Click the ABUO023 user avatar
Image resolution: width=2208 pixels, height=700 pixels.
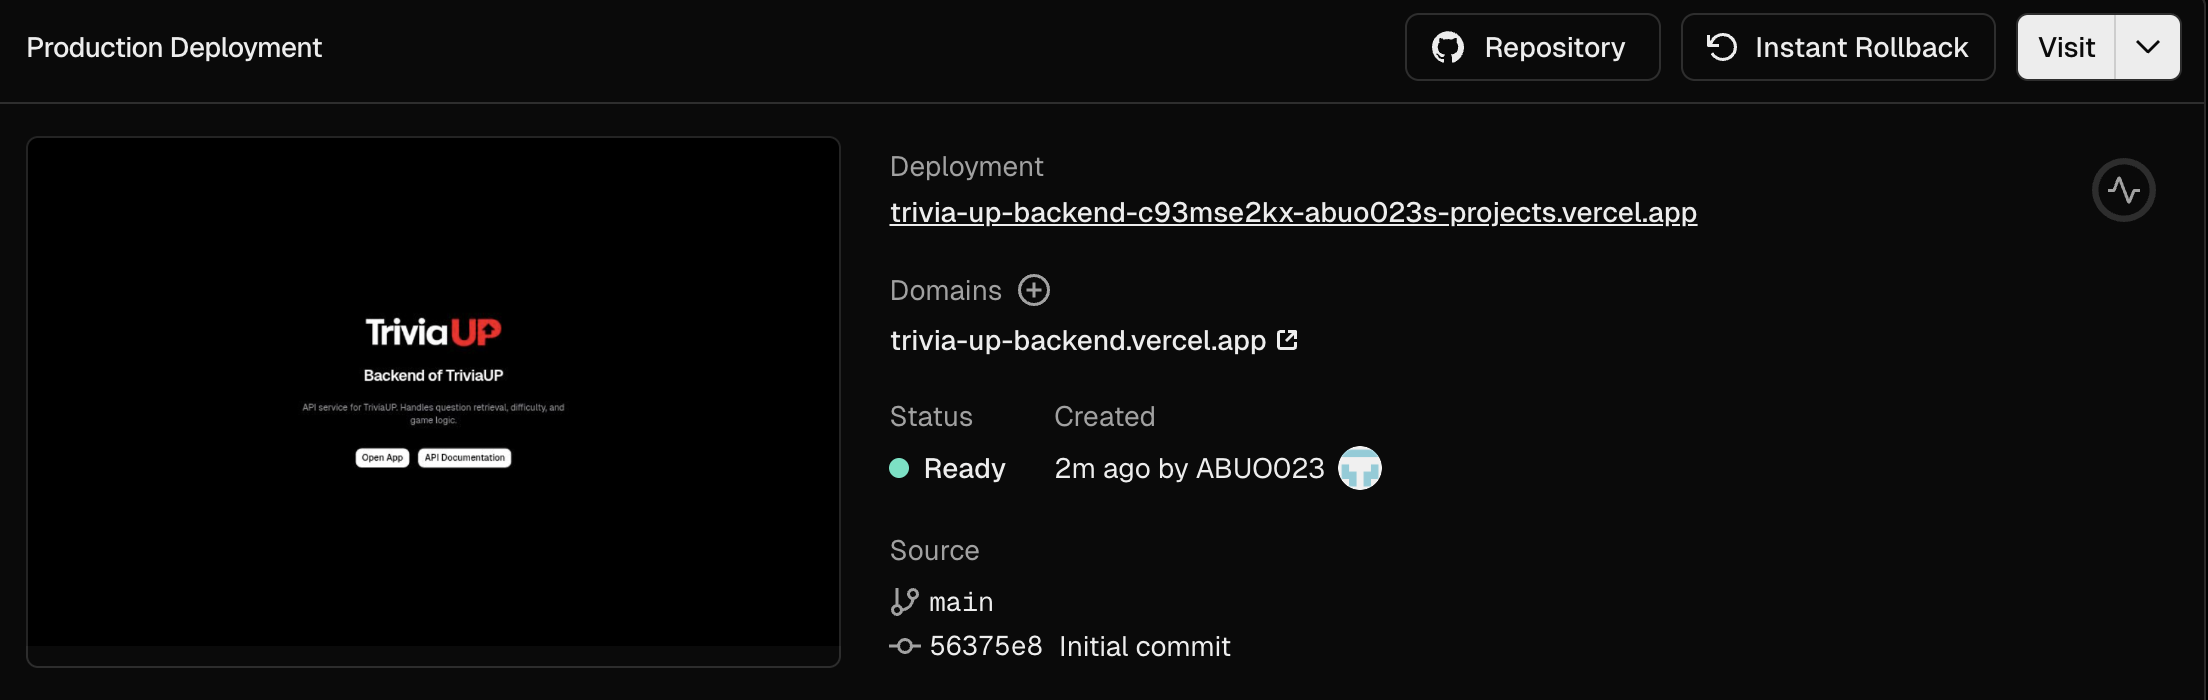pyautogui.click(x=1360, y=468)
